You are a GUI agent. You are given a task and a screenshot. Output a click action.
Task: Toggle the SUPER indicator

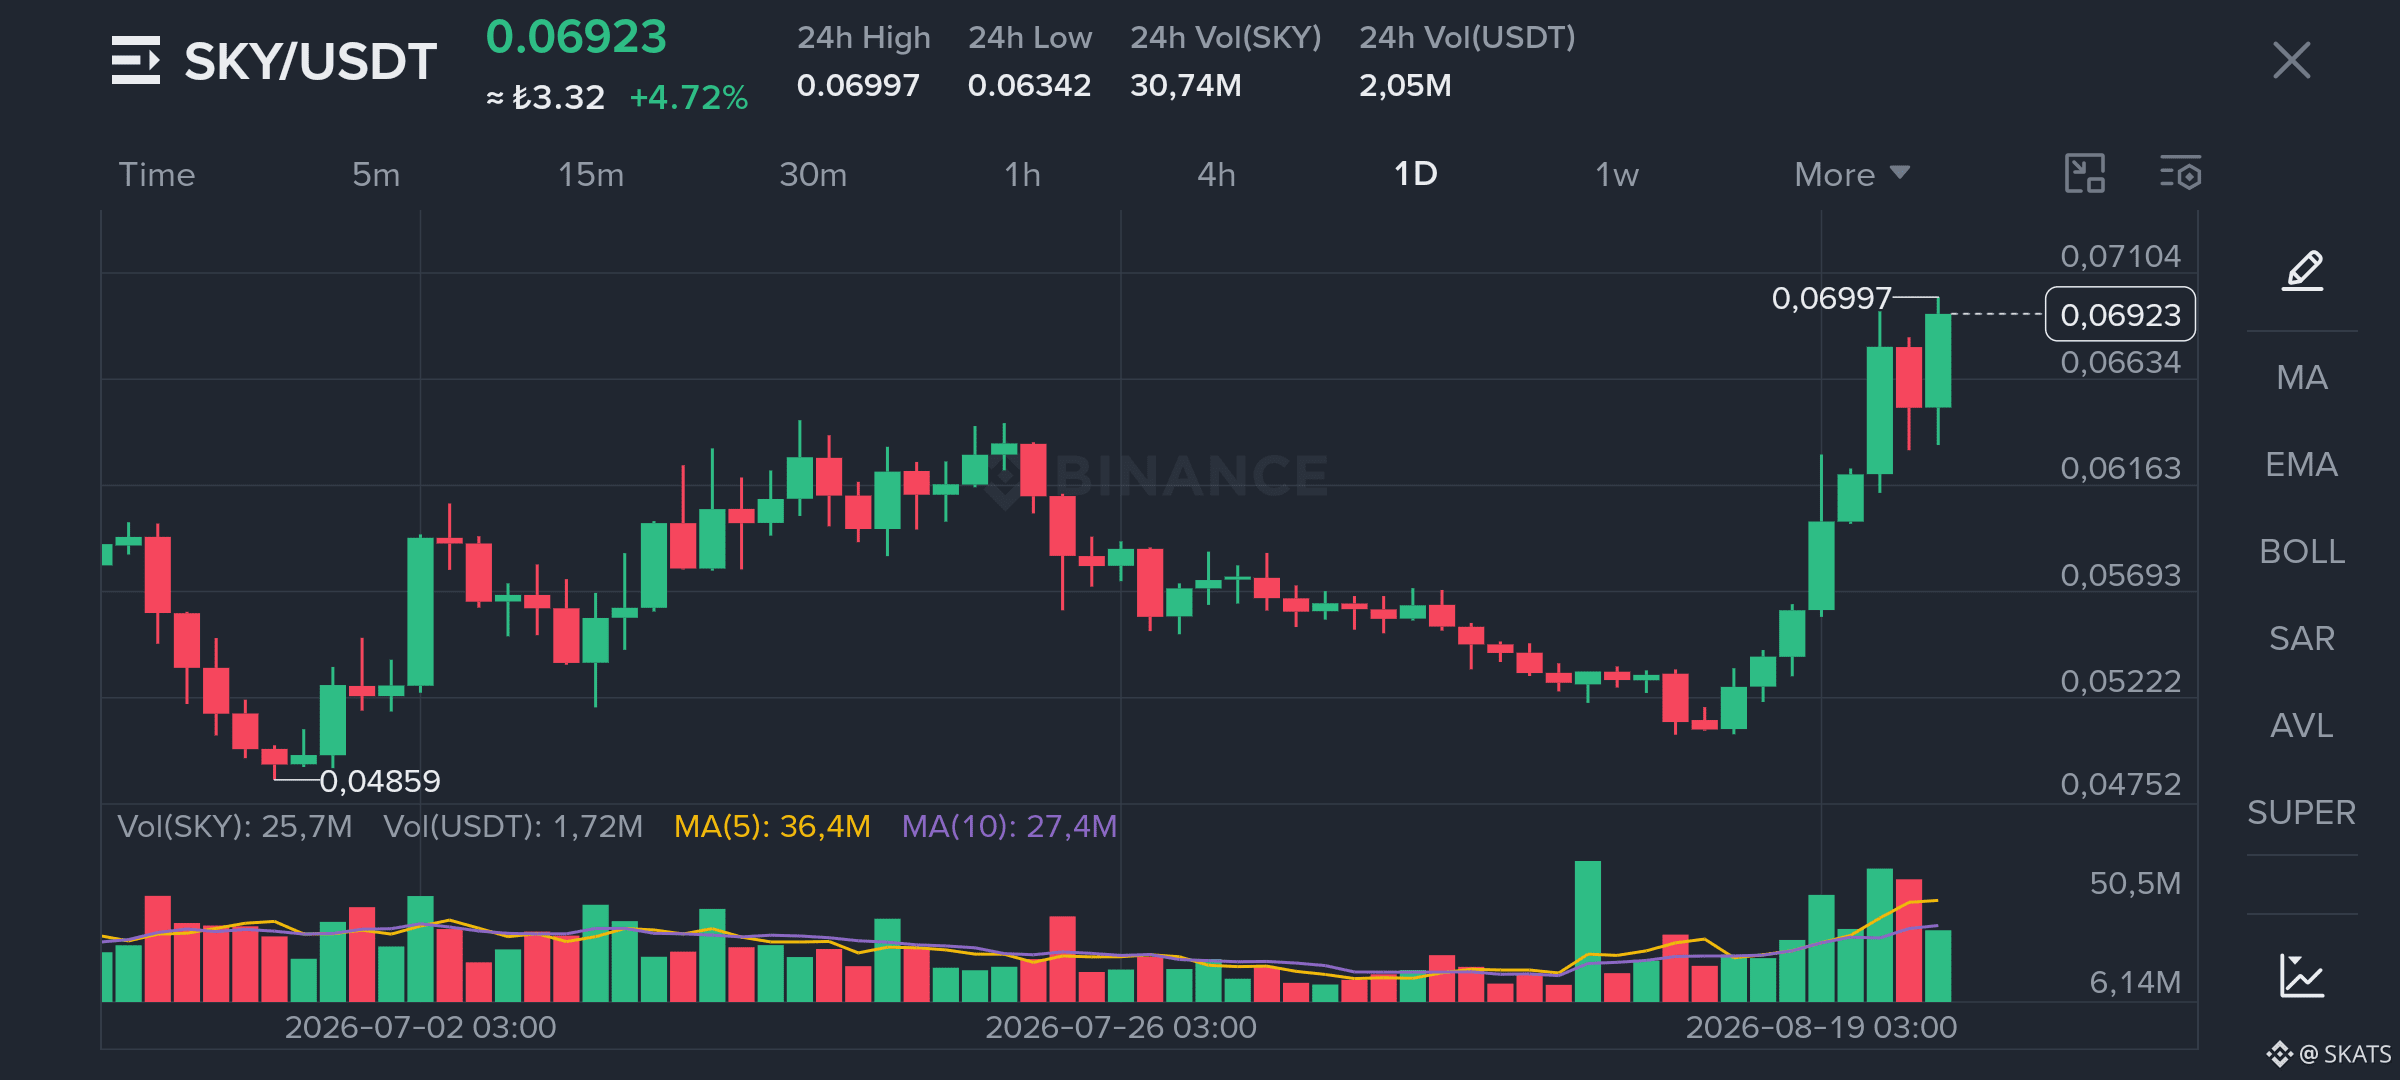[2302, 812]
